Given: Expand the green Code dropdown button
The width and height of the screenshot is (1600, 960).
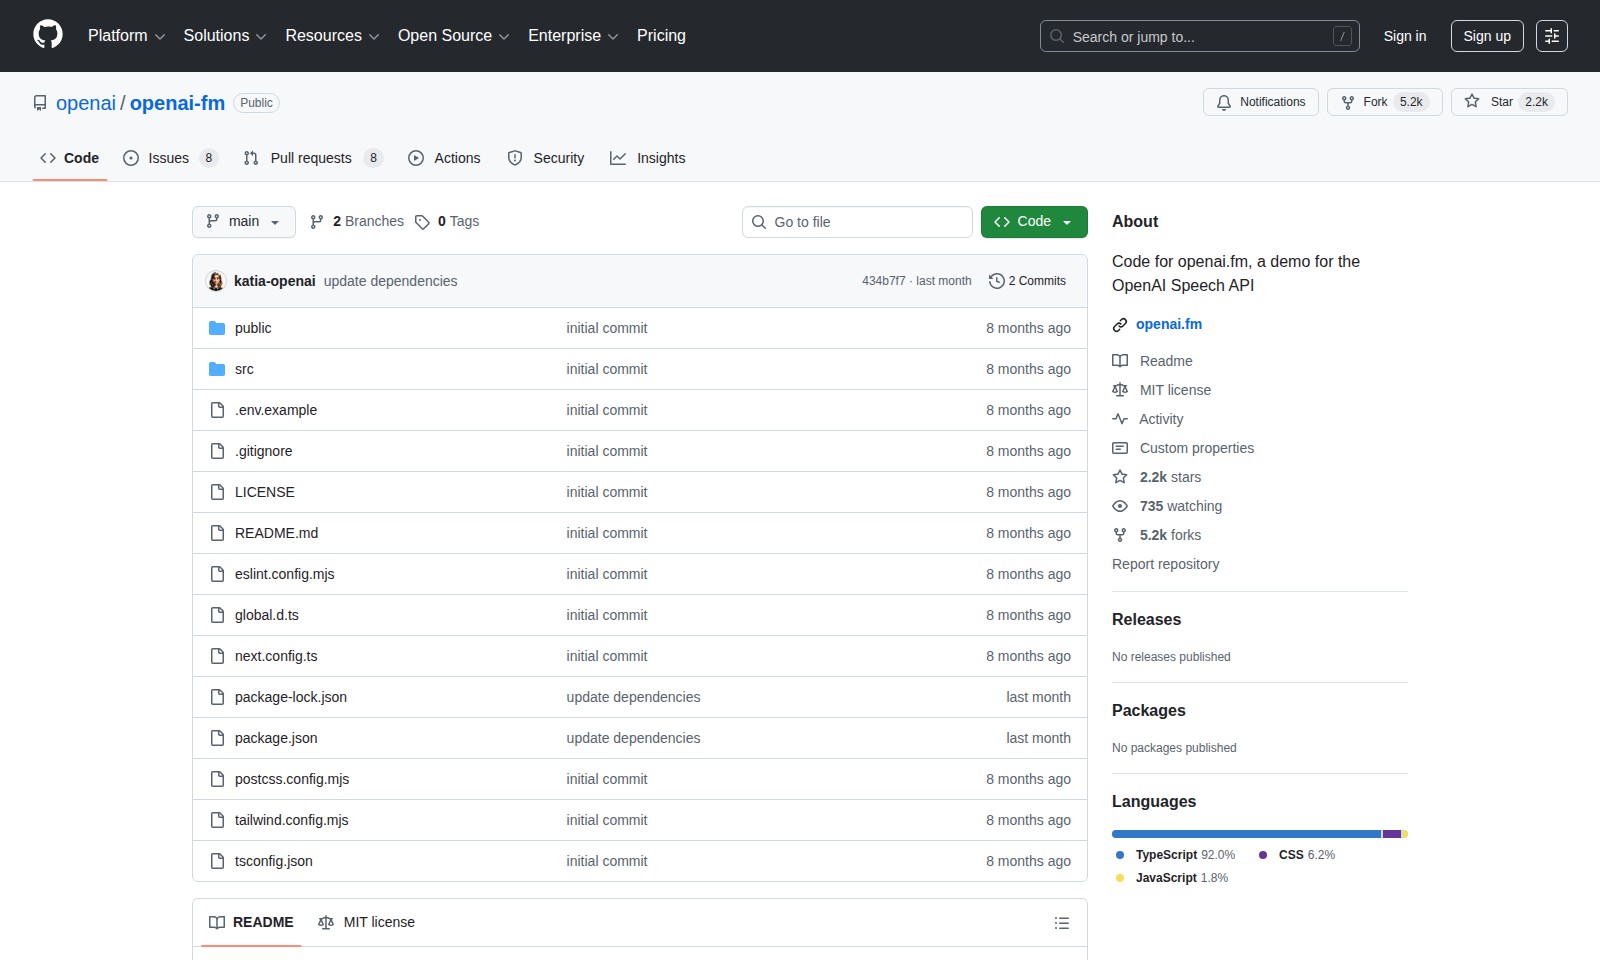Looking at the screenshot, I should (1034, 222).
